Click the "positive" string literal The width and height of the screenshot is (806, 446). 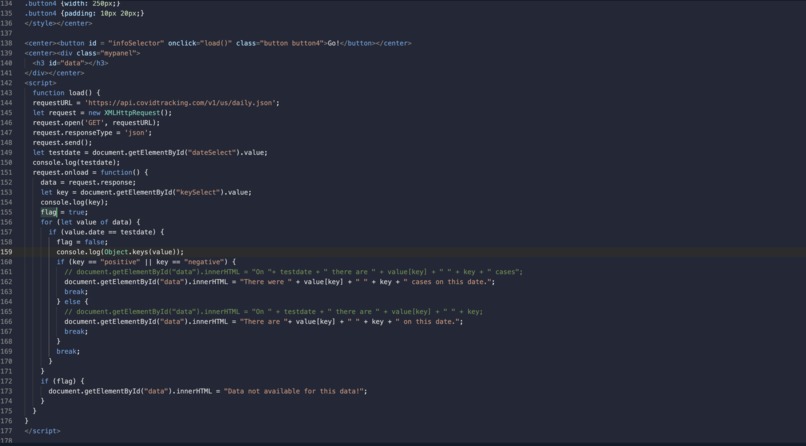coord(120,262)
